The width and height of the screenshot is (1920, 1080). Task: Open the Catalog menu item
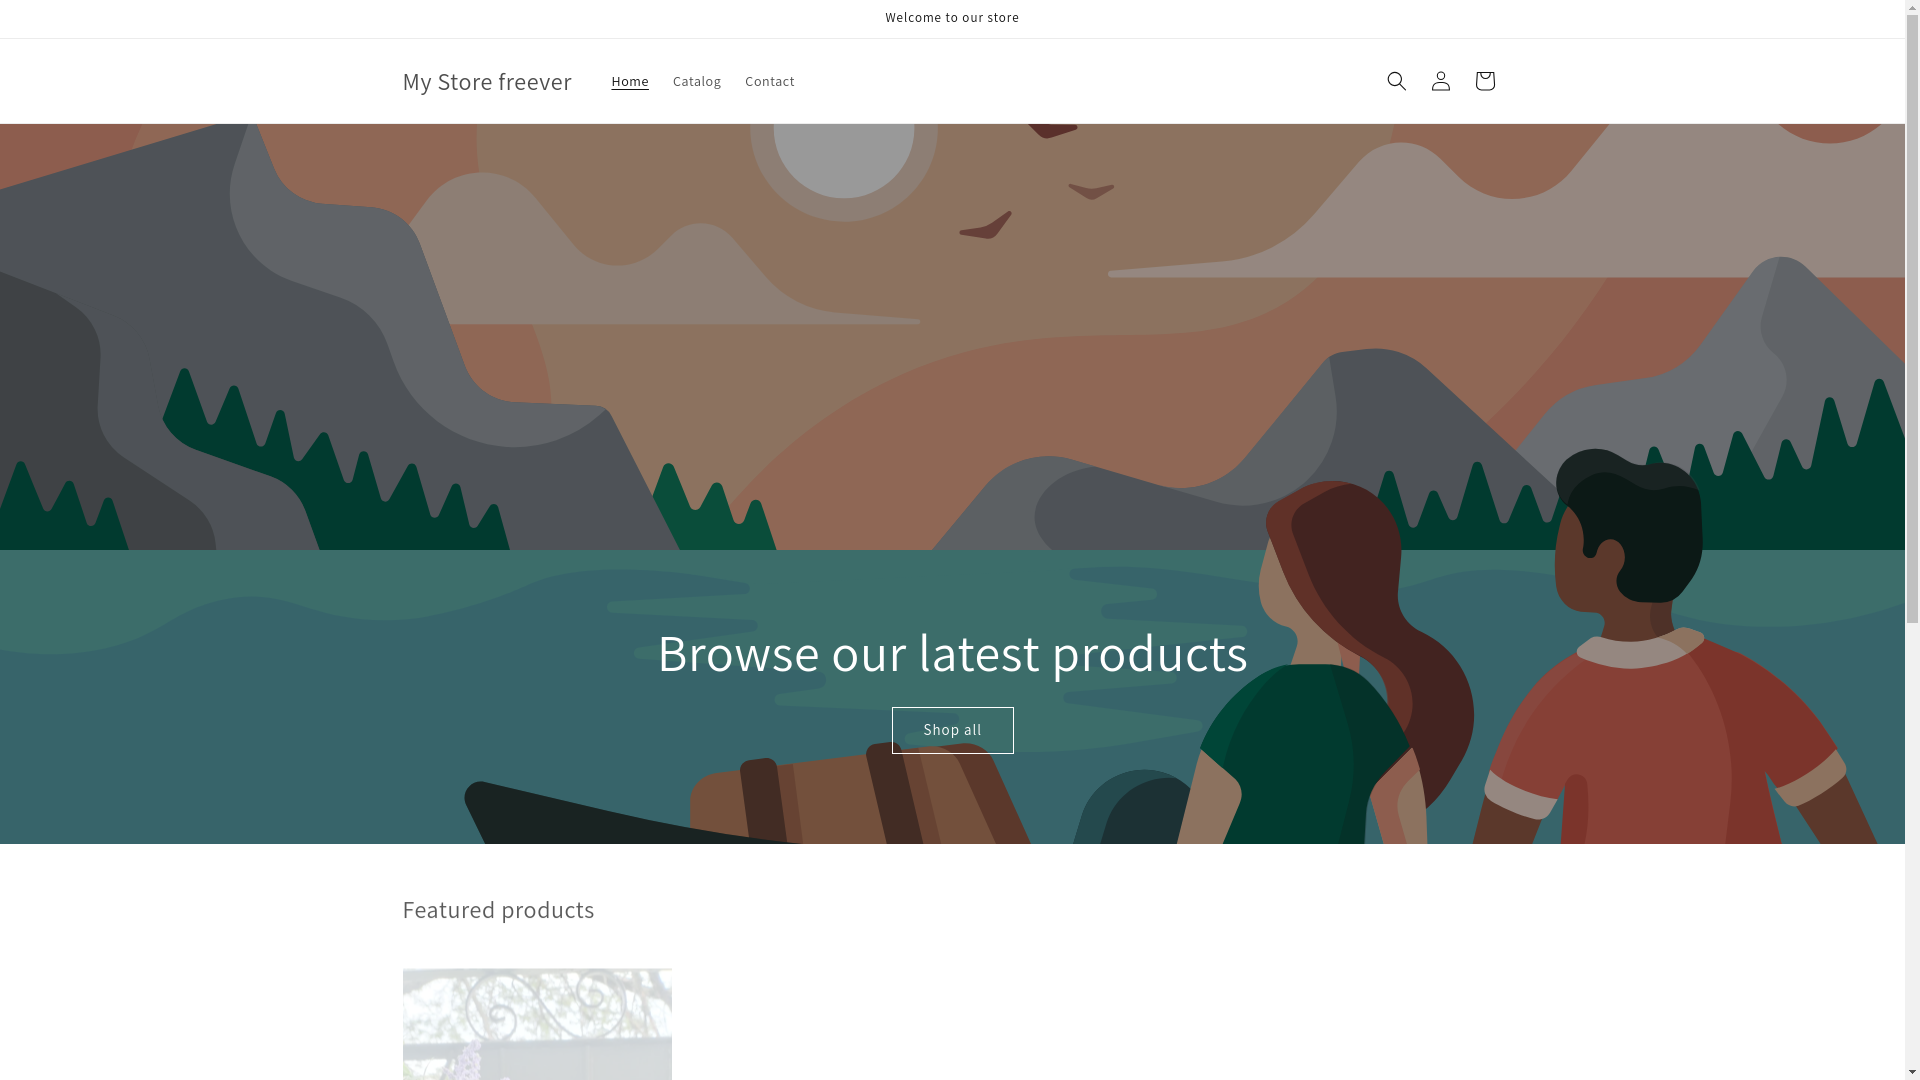(697, 81)
